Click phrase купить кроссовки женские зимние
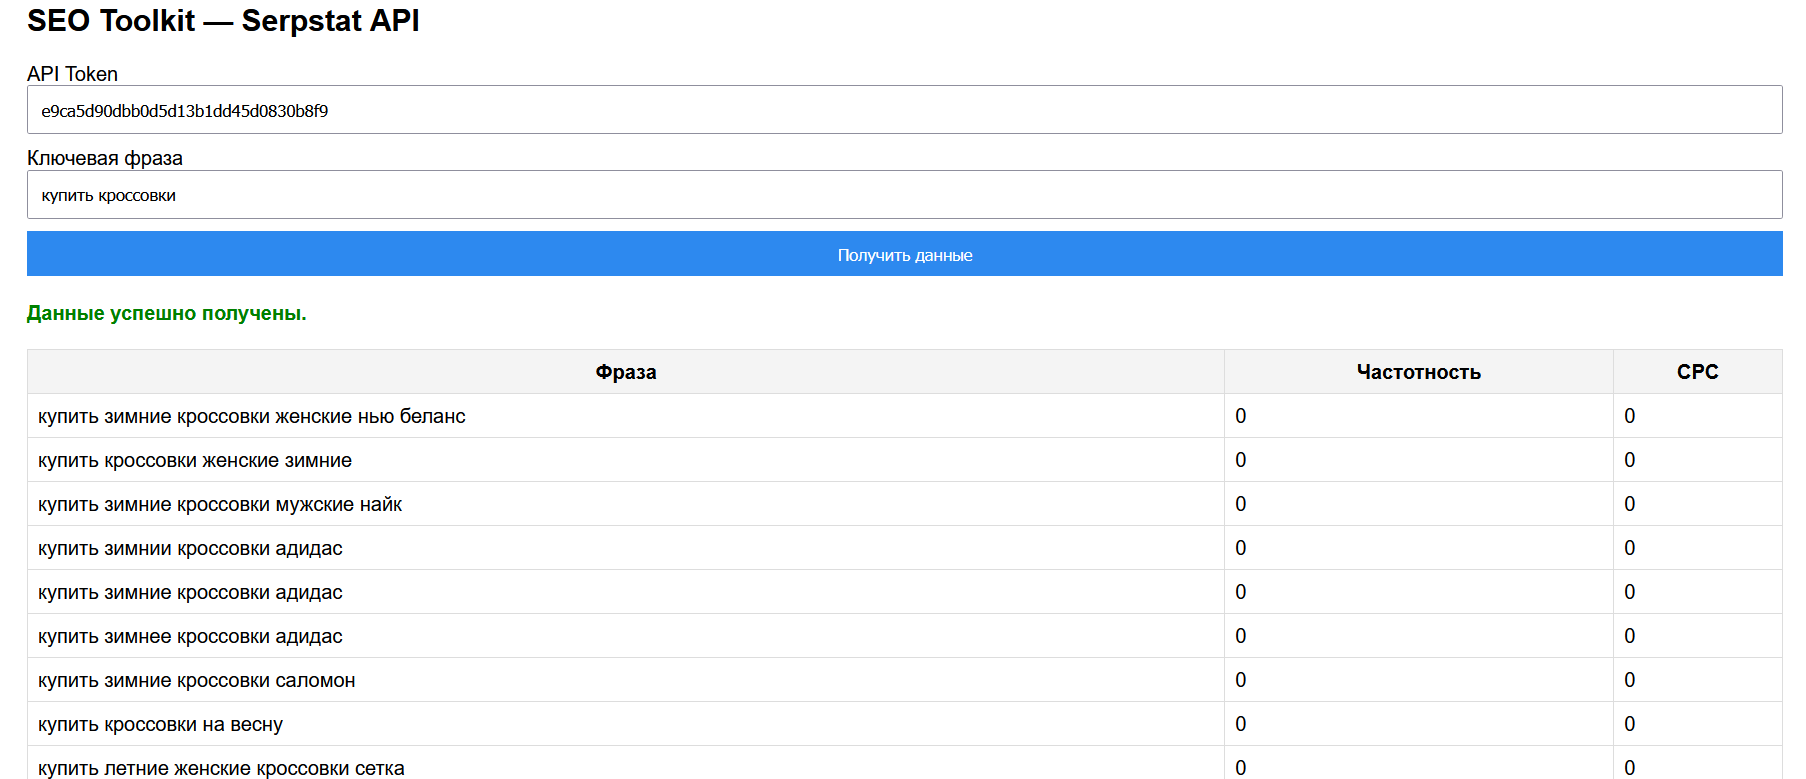 pyautogui.click(x=195, y=460)
